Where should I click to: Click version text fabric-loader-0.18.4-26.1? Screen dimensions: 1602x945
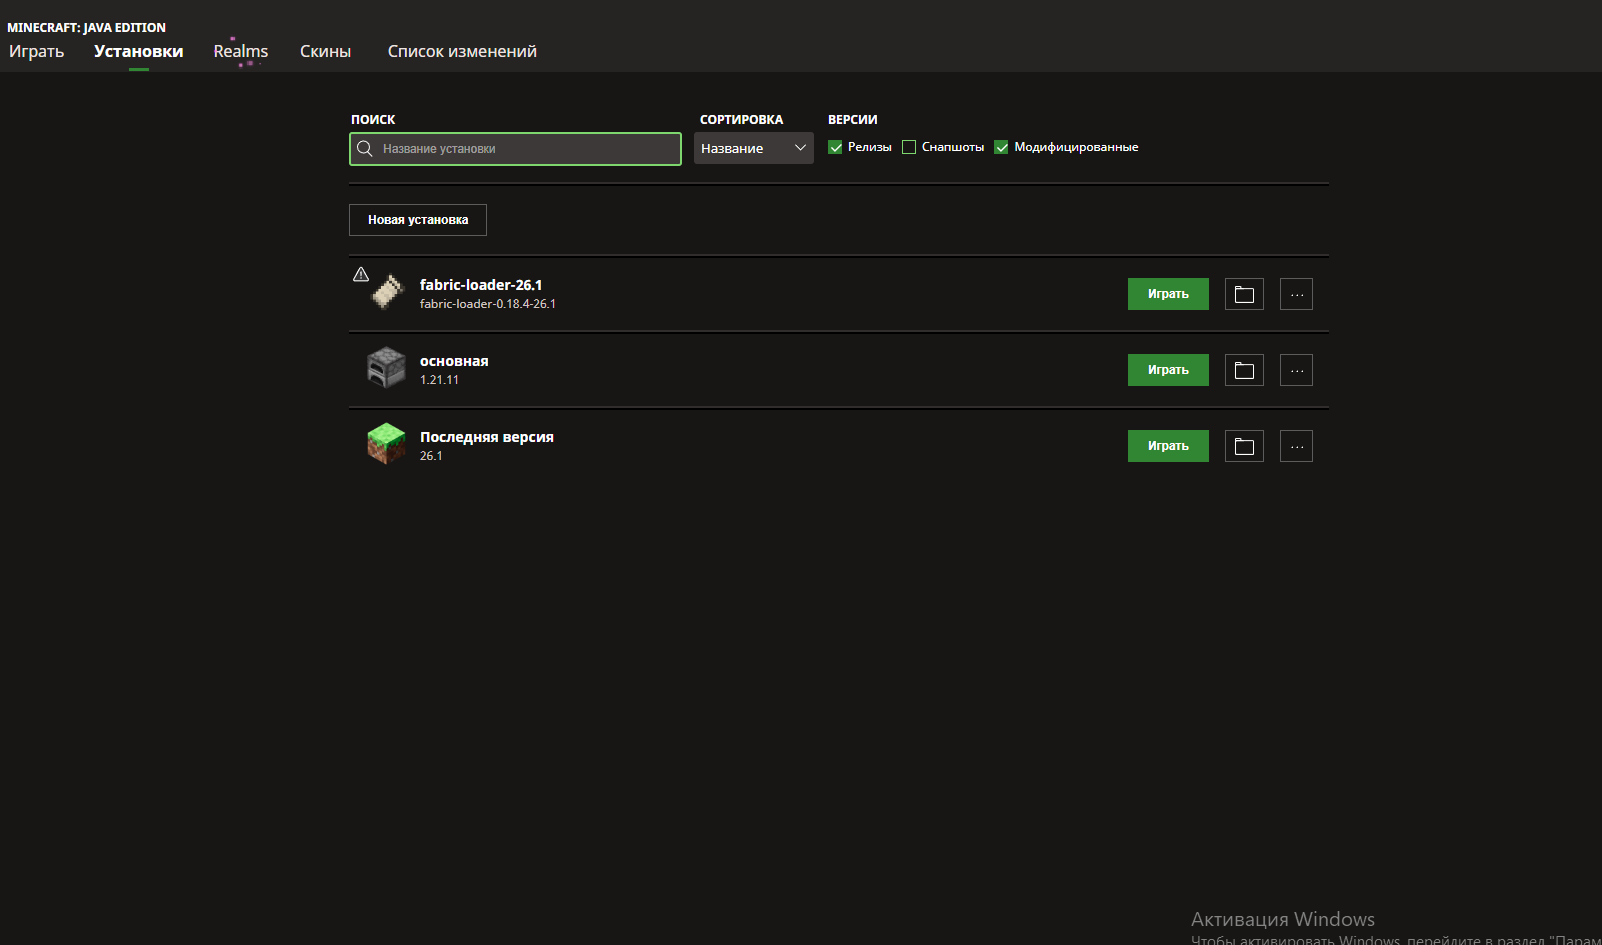pos(488,304)
